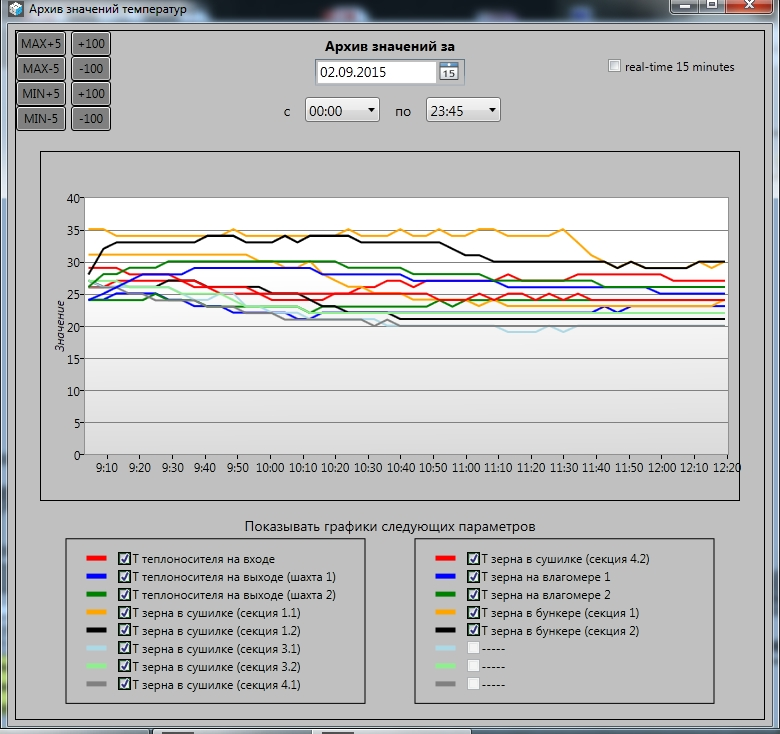Click the top +100 button
Viewport: 780px width, 734px height.
[x=91, y=44]
